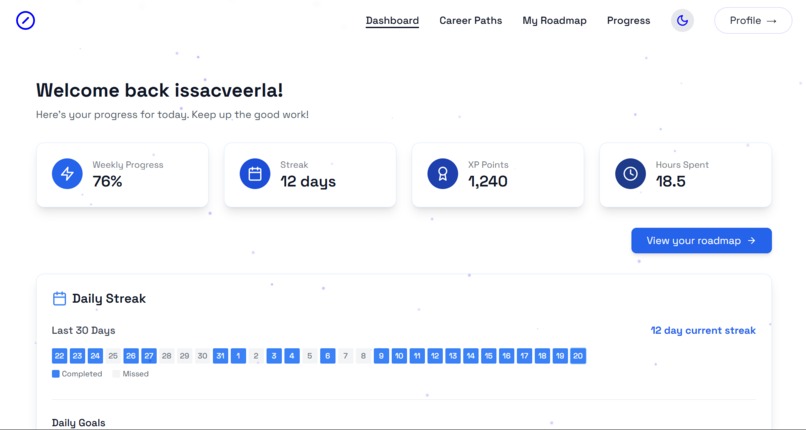Viewport: 806px width, 430px height.
Task: Click day 10 streak tile
Action: (x=399, y=356)
